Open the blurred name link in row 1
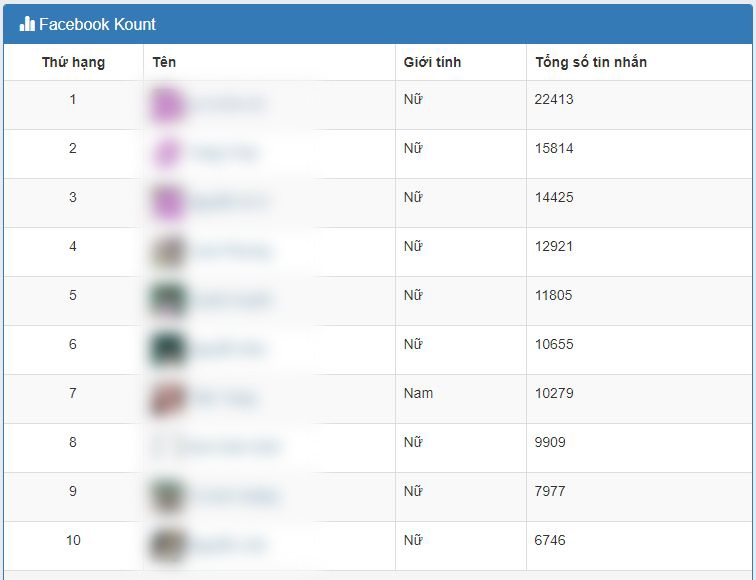The image size is (756, 580). (x=228, y=105)
